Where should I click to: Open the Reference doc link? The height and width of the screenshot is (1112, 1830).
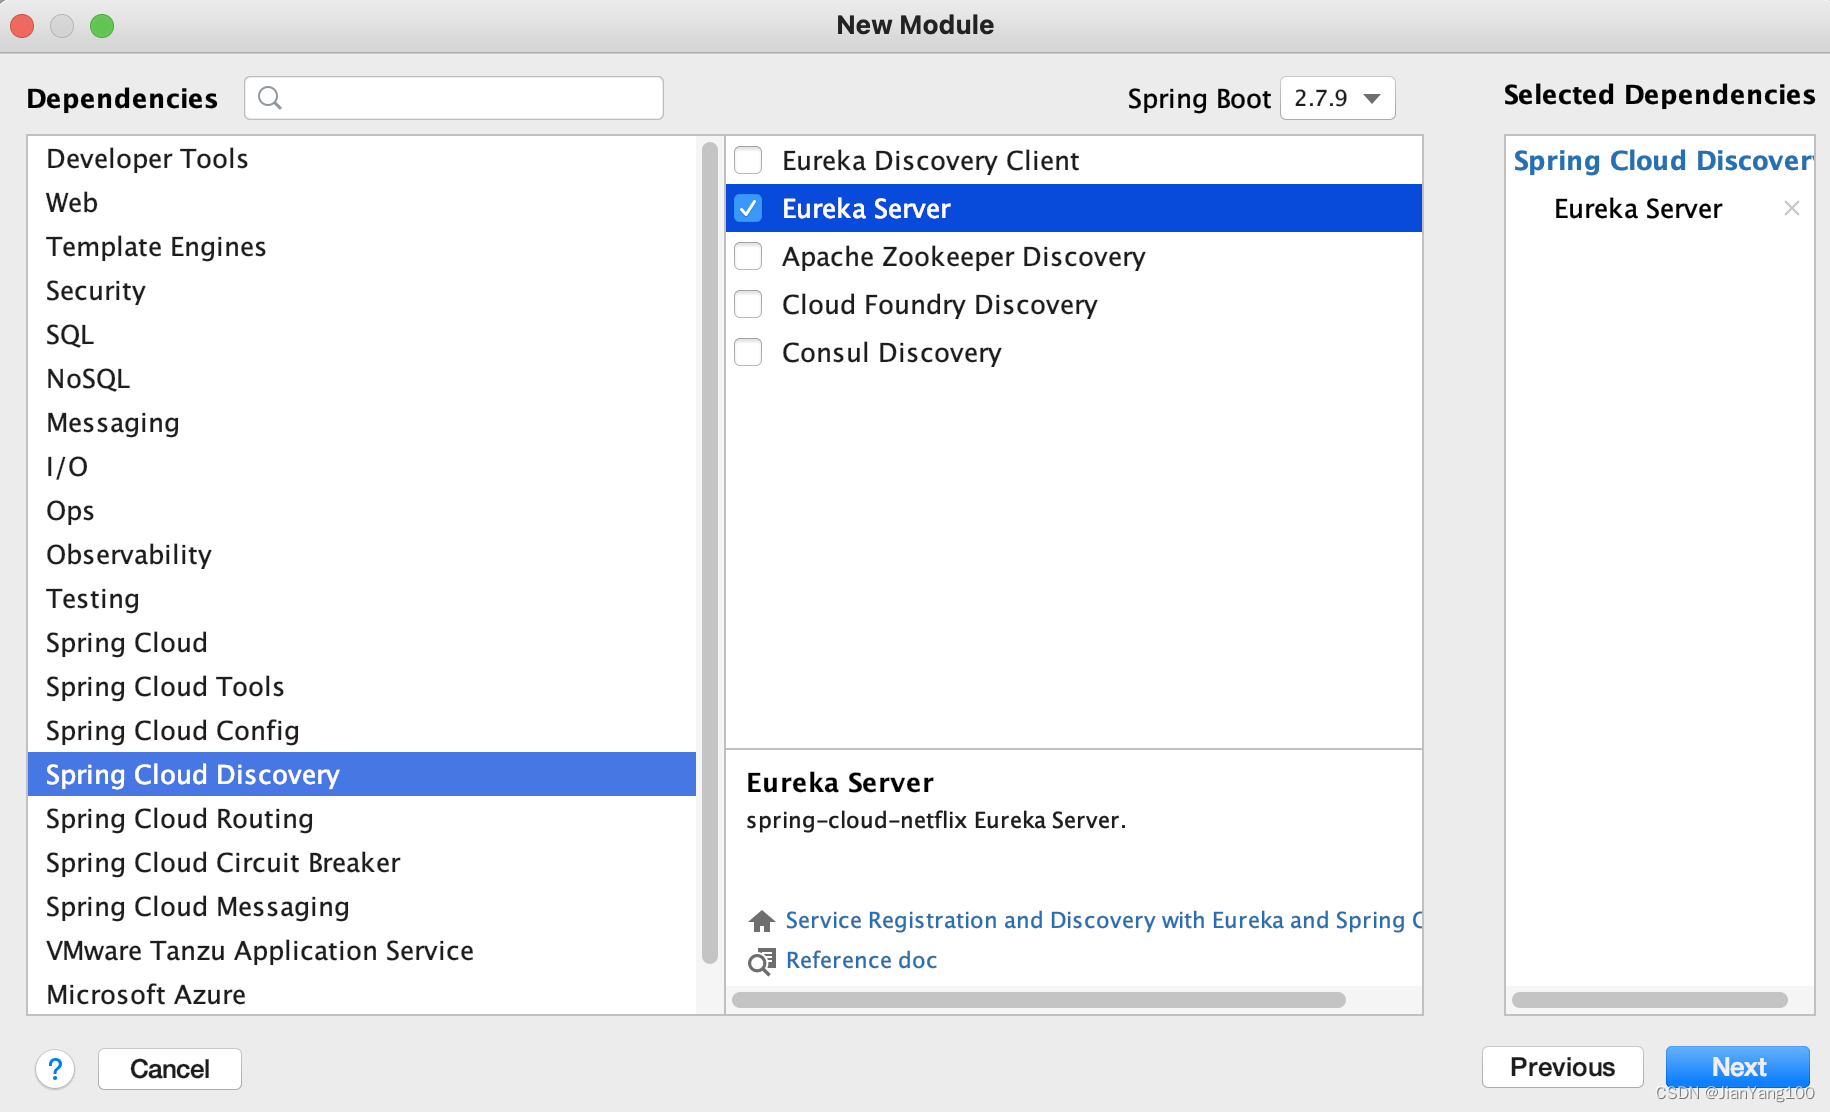coord(861,960)
